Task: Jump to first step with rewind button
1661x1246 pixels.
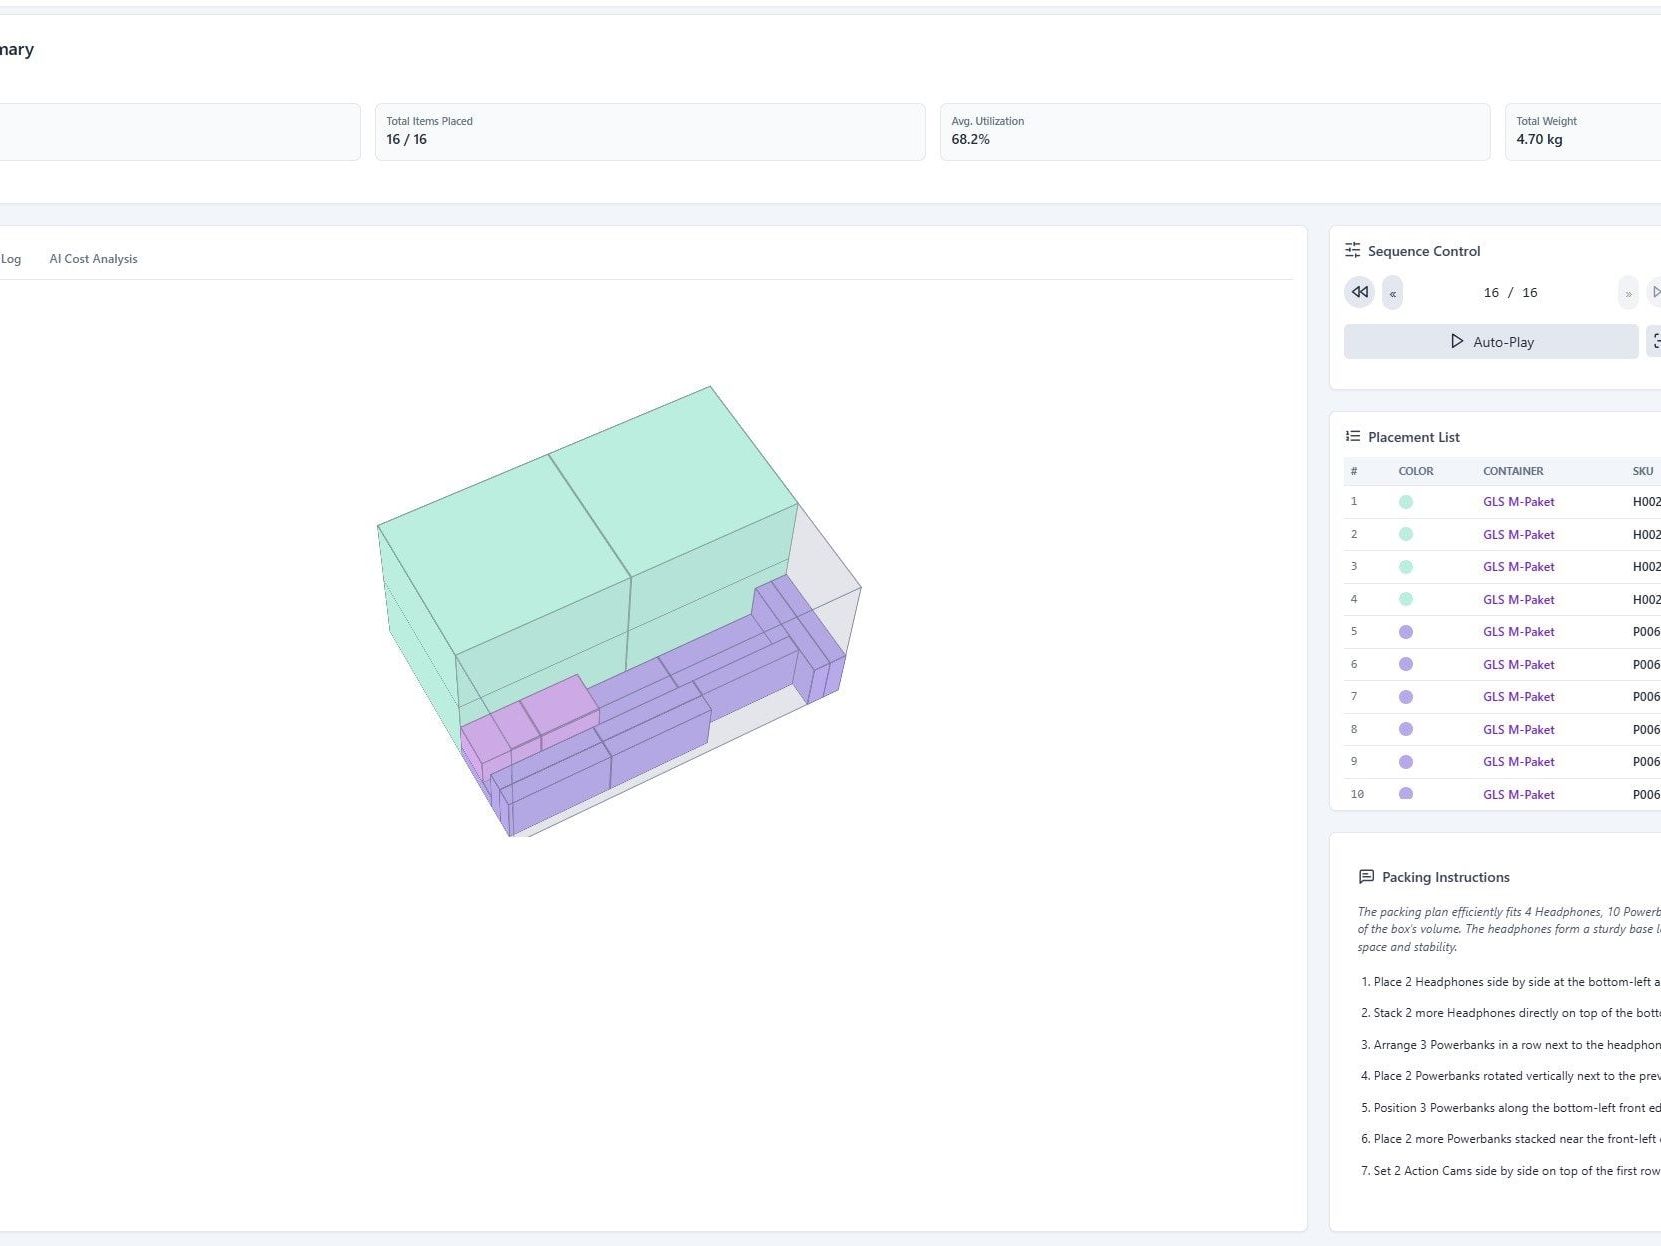Action: click(1359, 292)
